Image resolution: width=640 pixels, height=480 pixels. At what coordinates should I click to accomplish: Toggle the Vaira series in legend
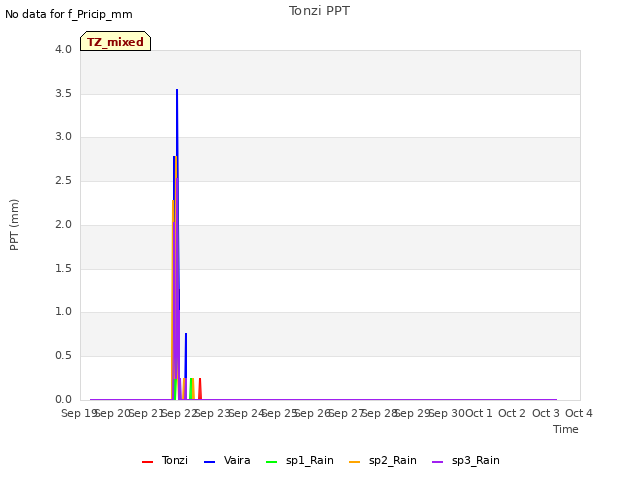pos(227,460)
